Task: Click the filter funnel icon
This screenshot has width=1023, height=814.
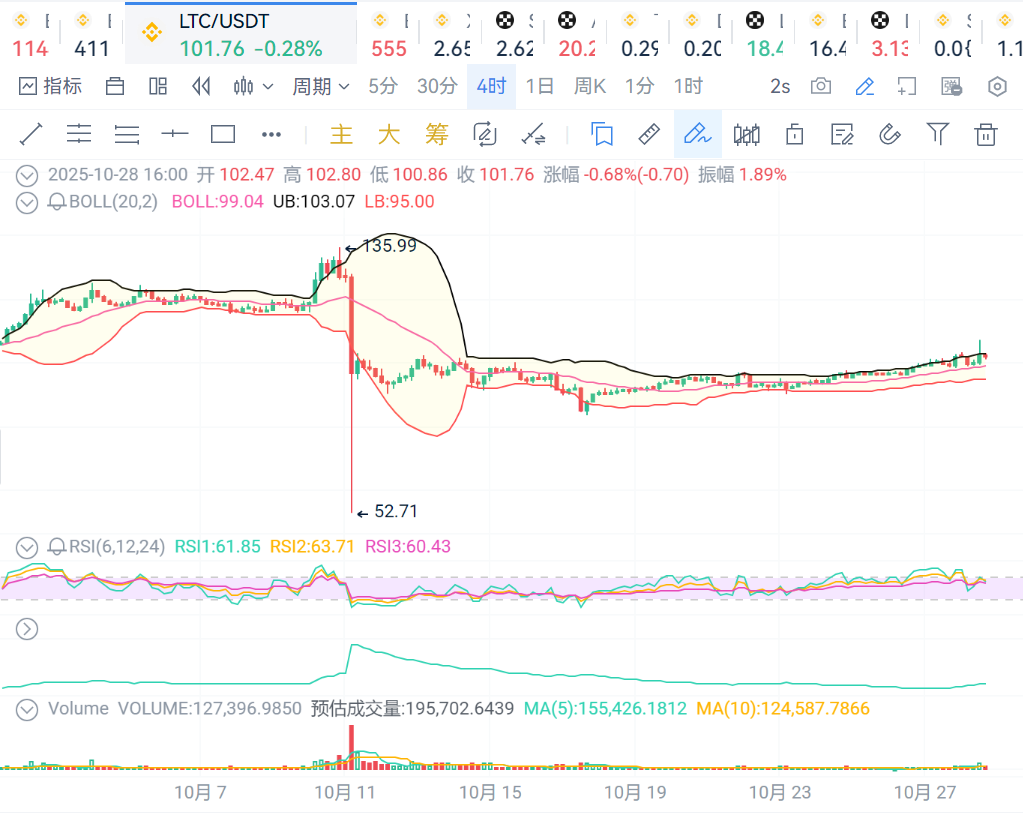Action: [937, 134]
